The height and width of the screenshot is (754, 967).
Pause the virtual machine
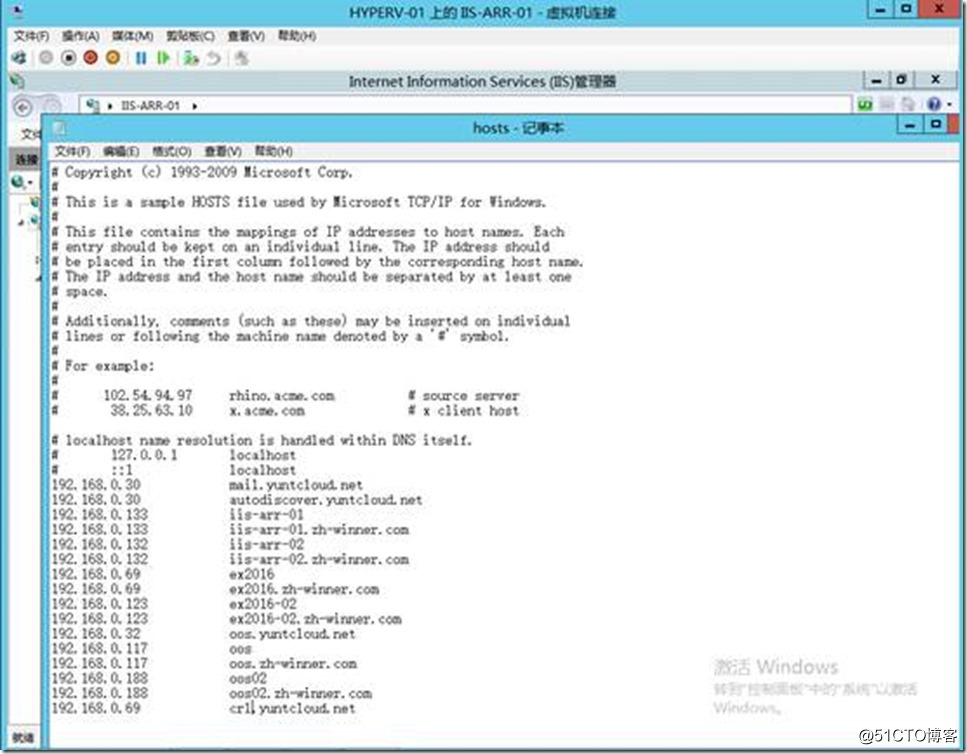(141, 58)
